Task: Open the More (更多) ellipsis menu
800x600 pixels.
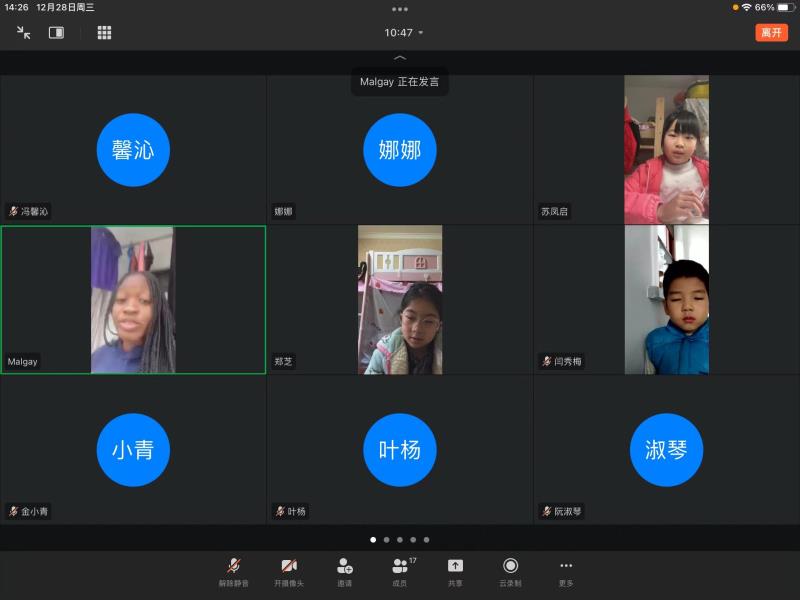Action: click(x=565, y=565)
